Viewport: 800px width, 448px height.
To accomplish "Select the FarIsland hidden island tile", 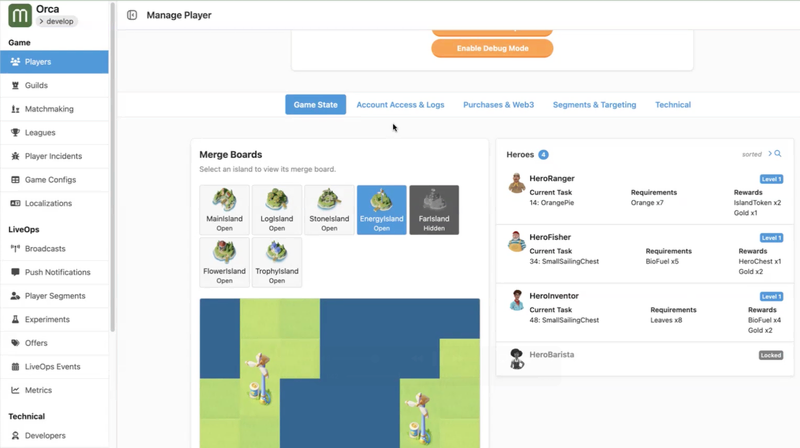I will coord(434,209).
